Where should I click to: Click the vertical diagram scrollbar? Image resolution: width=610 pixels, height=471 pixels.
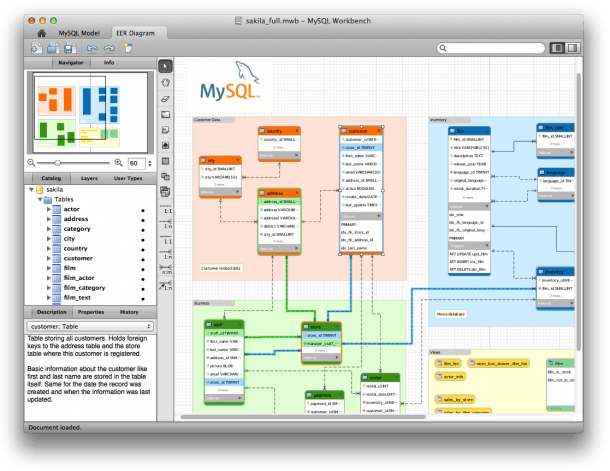point(578,210)
